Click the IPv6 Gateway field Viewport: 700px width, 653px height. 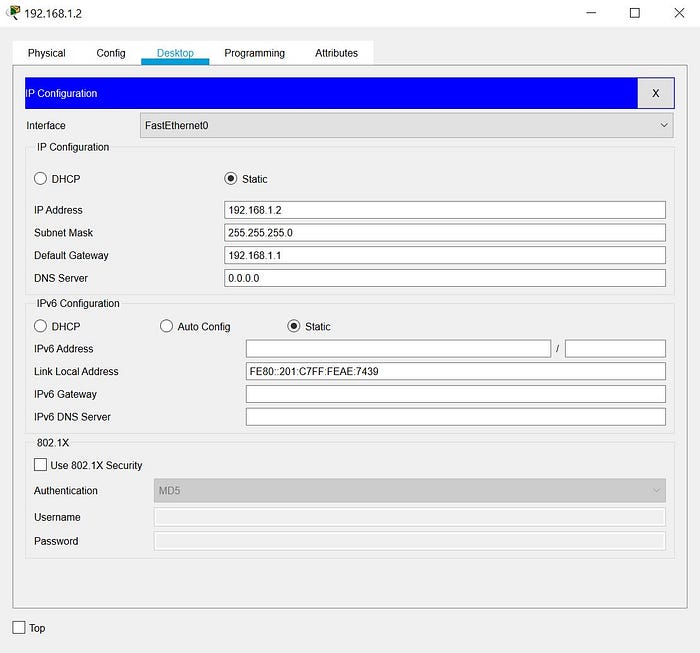coord(455,394)
